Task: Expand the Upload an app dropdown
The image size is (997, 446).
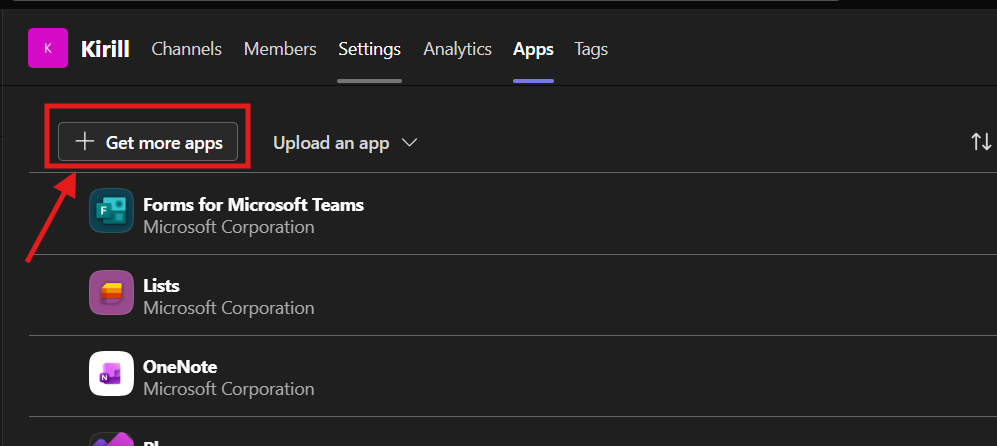Action: (345, 143)
